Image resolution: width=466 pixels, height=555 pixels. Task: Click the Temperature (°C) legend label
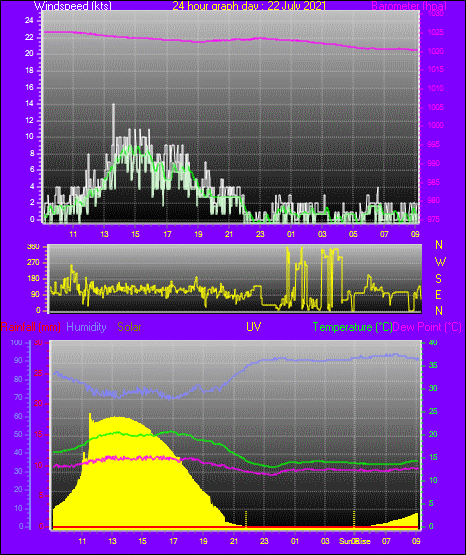click(x=352, y=327)
